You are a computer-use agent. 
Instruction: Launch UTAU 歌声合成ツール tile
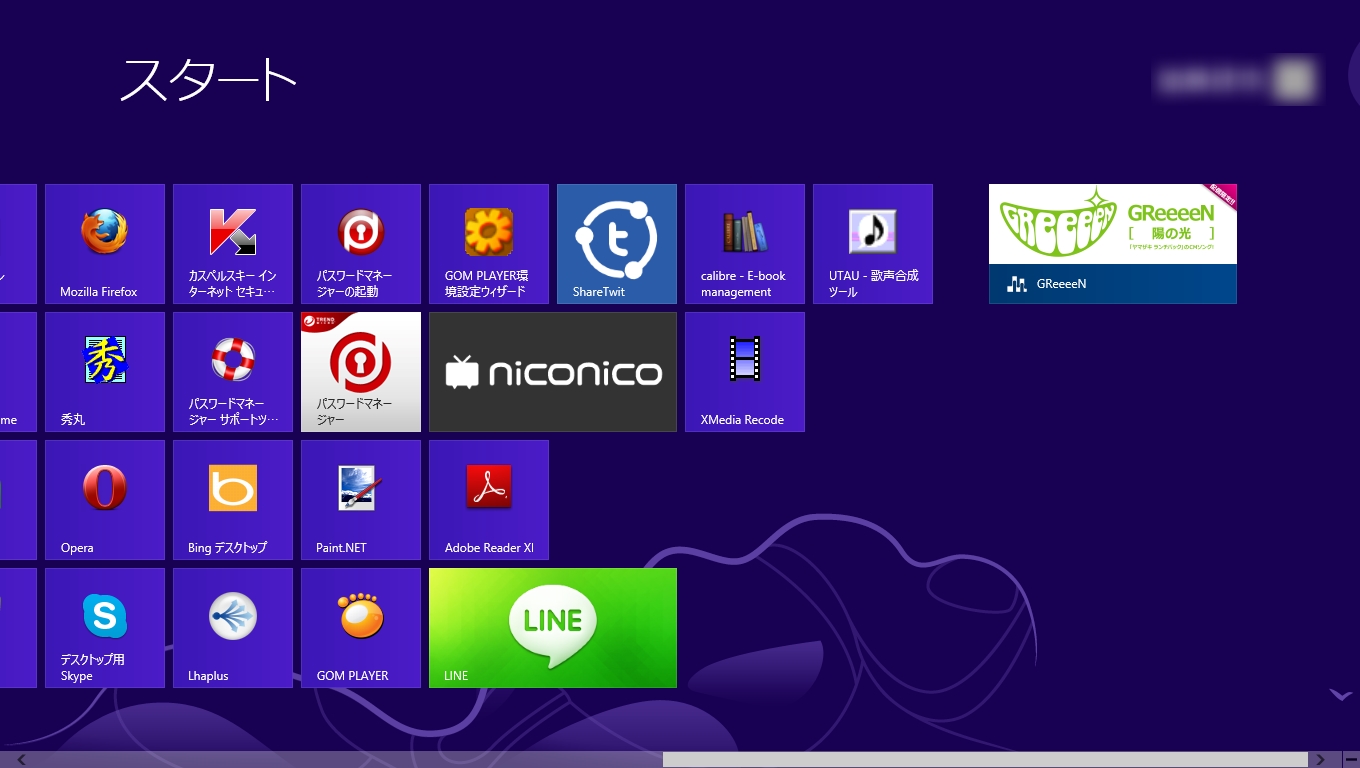(x=873, y=244)
